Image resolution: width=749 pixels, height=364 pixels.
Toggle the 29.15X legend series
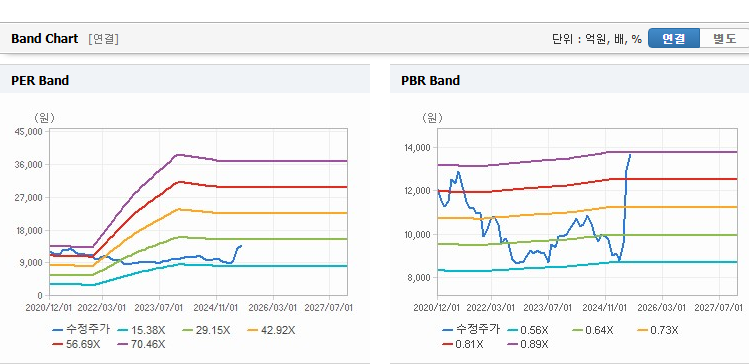(x=206, y=330)
